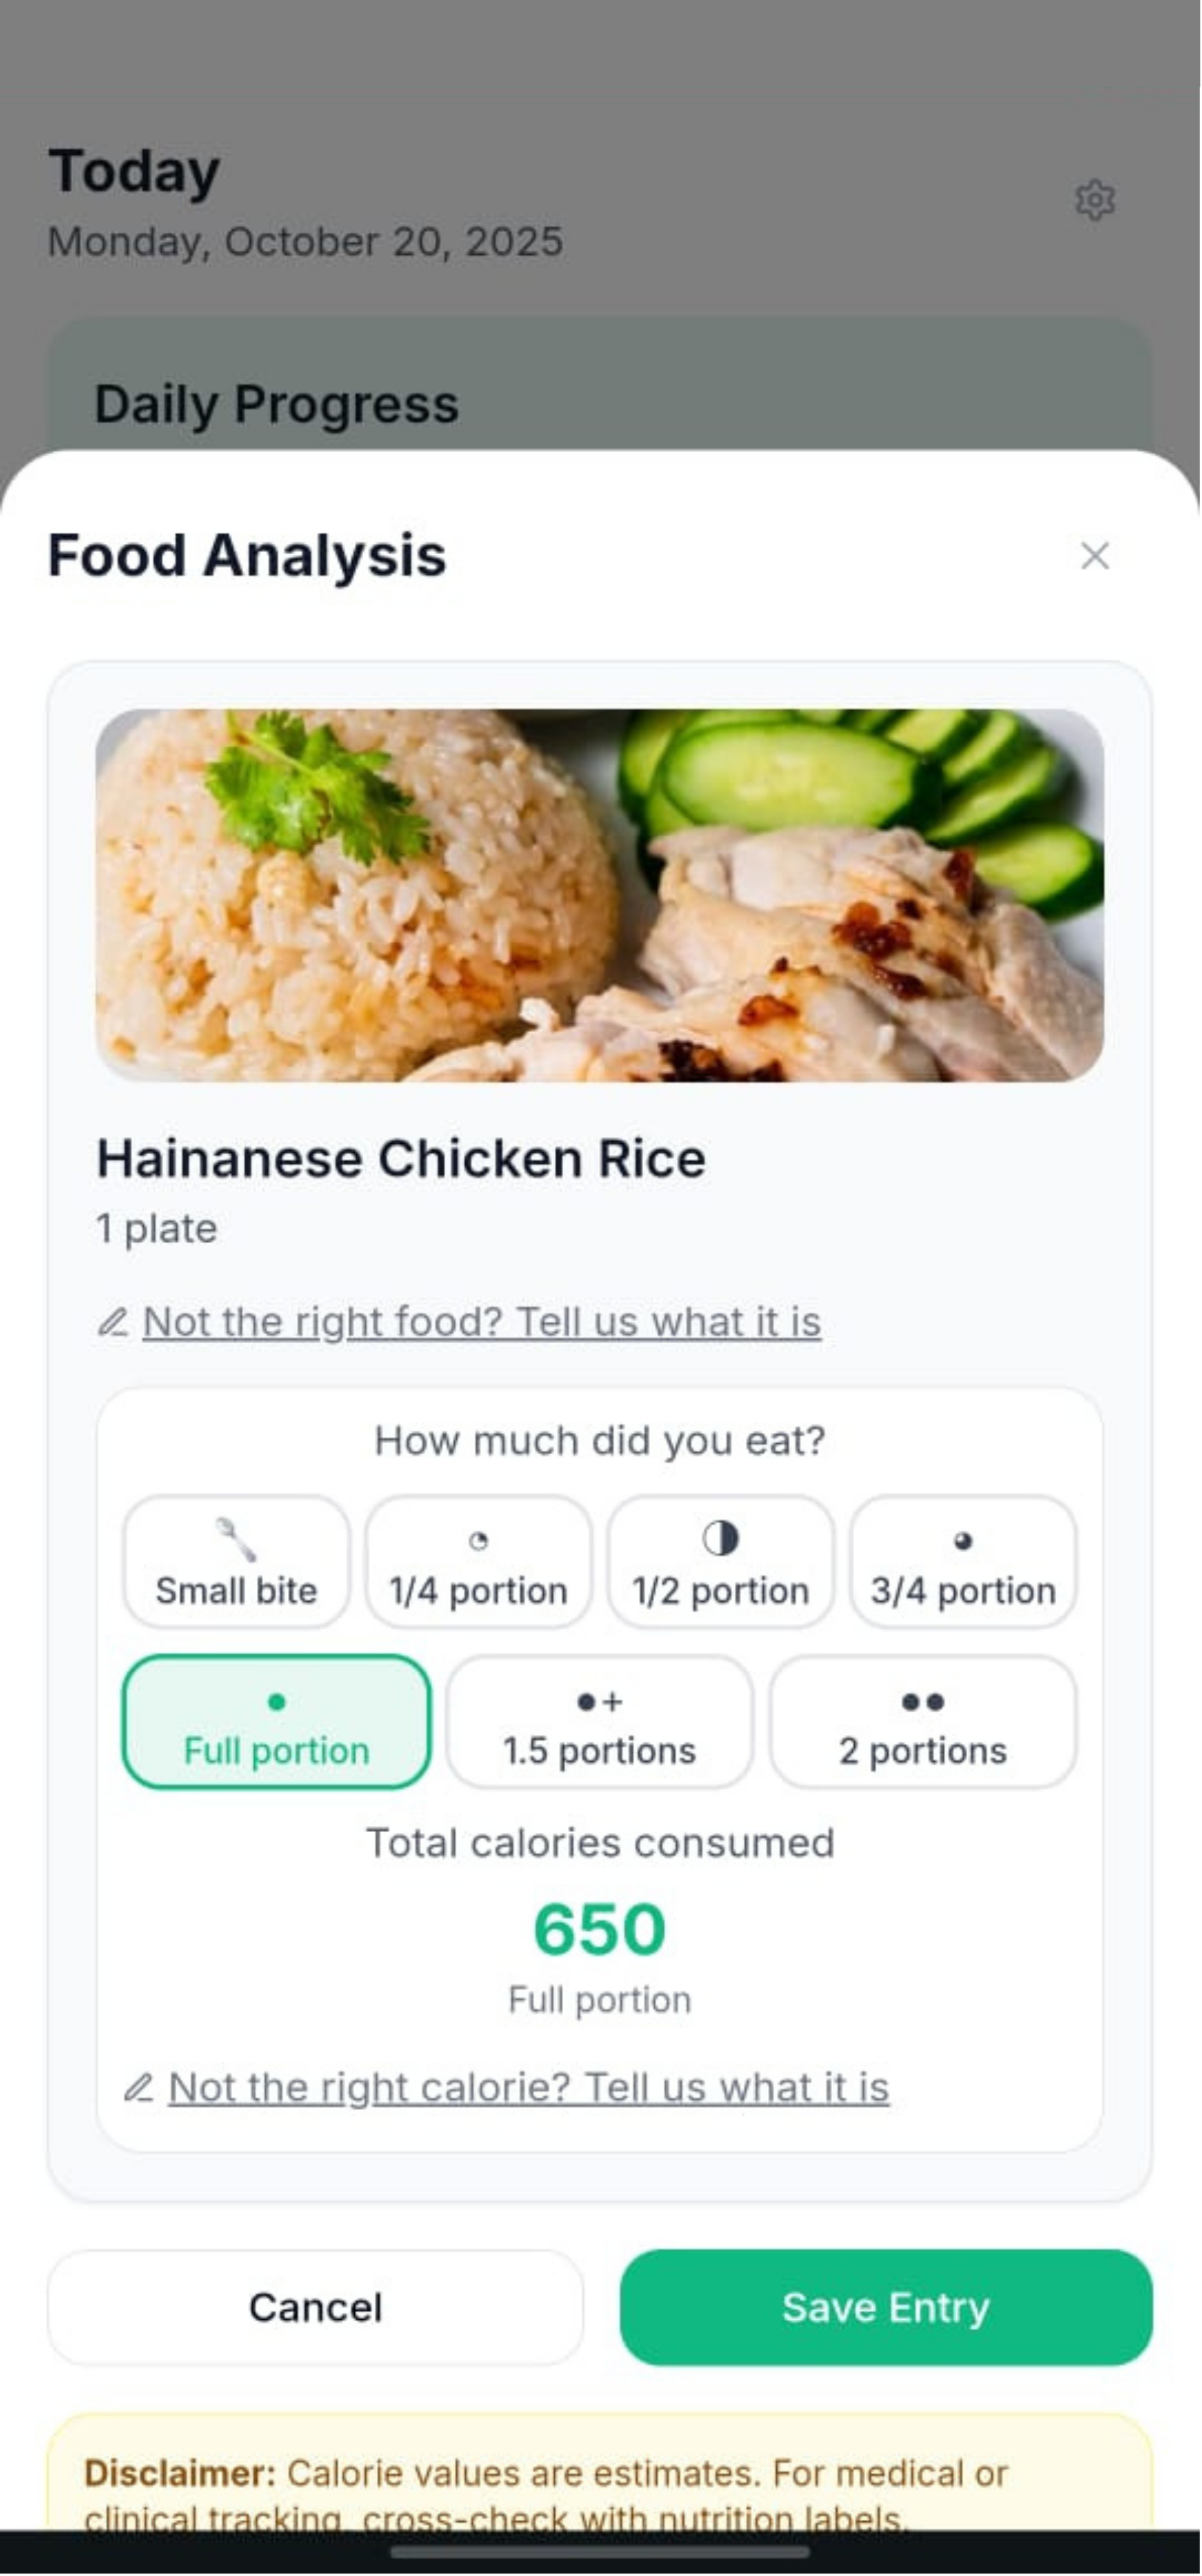Tap the quarter-circle icon for 1/4 portion
Screen dimensions: 1202x2576
(x=478, y=1541)
